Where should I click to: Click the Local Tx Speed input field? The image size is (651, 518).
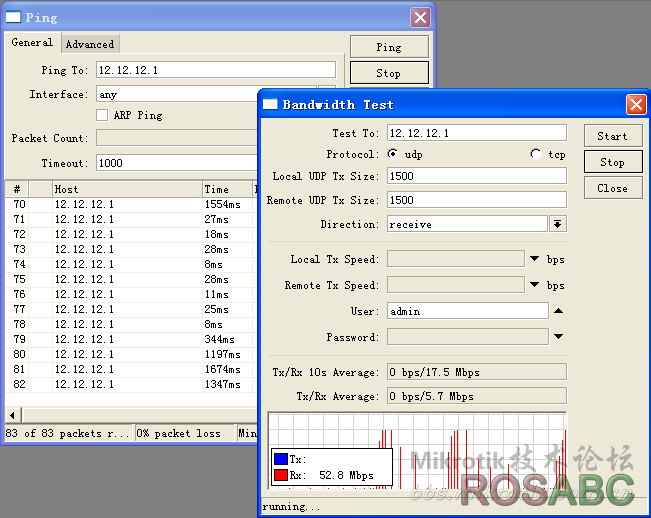pyautogui.click(x=456, y=259)
